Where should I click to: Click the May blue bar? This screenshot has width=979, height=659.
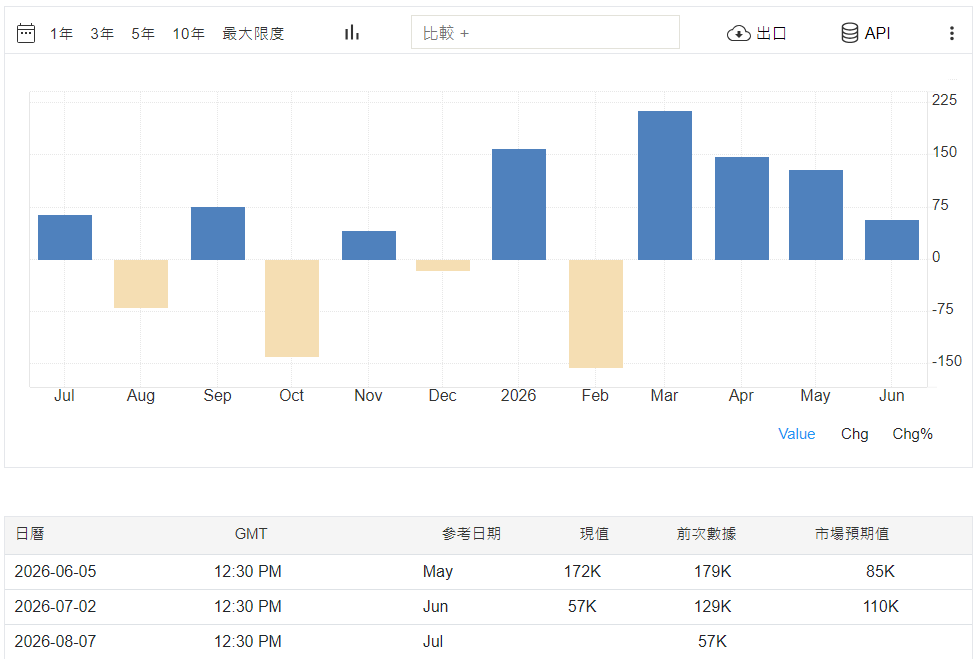click(816, 215)
